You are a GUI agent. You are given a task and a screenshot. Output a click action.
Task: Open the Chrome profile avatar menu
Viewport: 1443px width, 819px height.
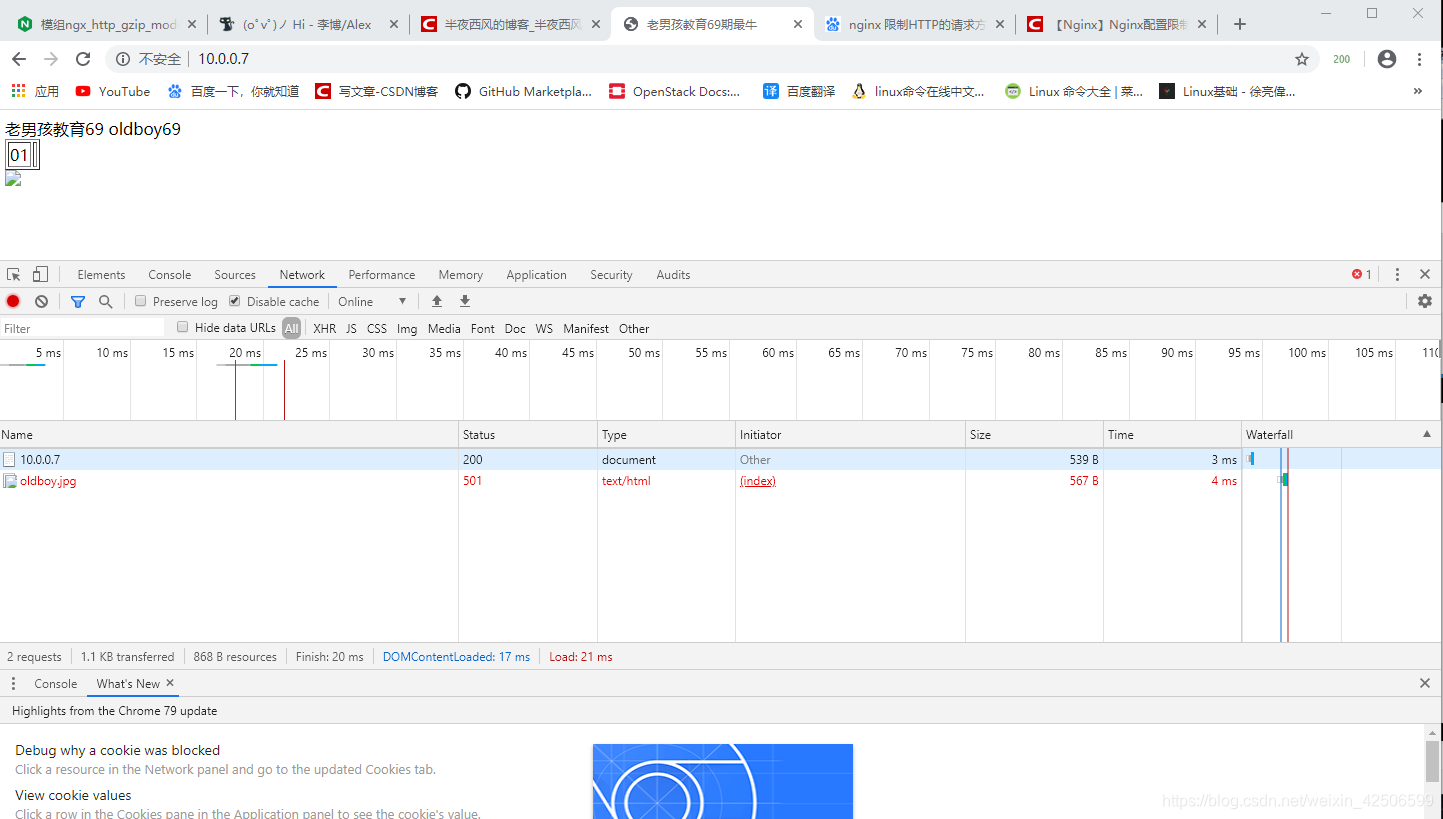pos(1386,59)
